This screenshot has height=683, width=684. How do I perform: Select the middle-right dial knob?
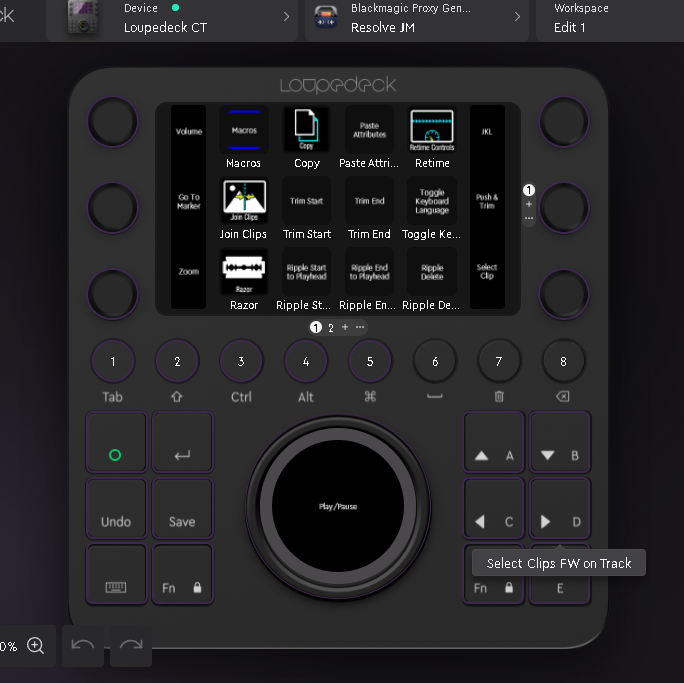tap(564, 208)
